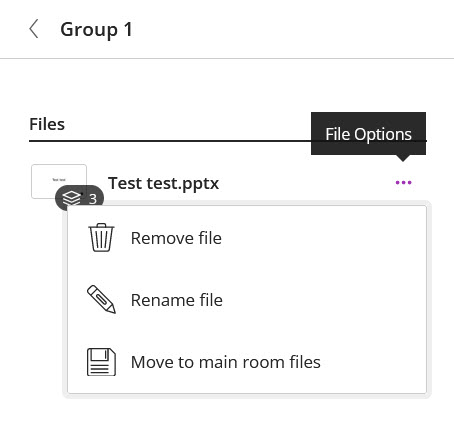
Task: Select the Remove file menu entry
Action: (x=247, y=238)
